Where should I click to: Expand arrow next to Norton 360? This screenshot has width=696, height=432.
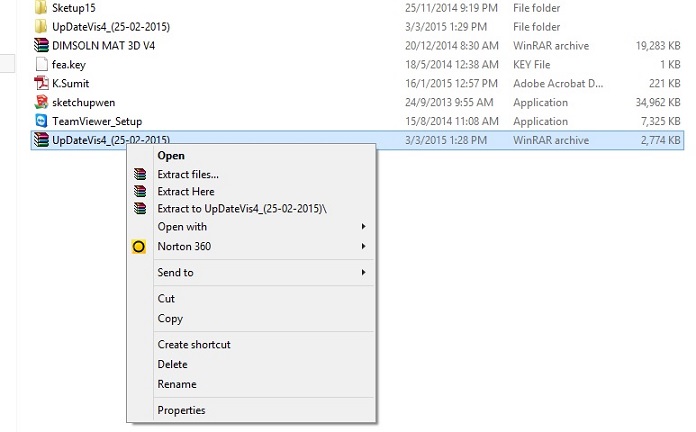tap(364, 246)
